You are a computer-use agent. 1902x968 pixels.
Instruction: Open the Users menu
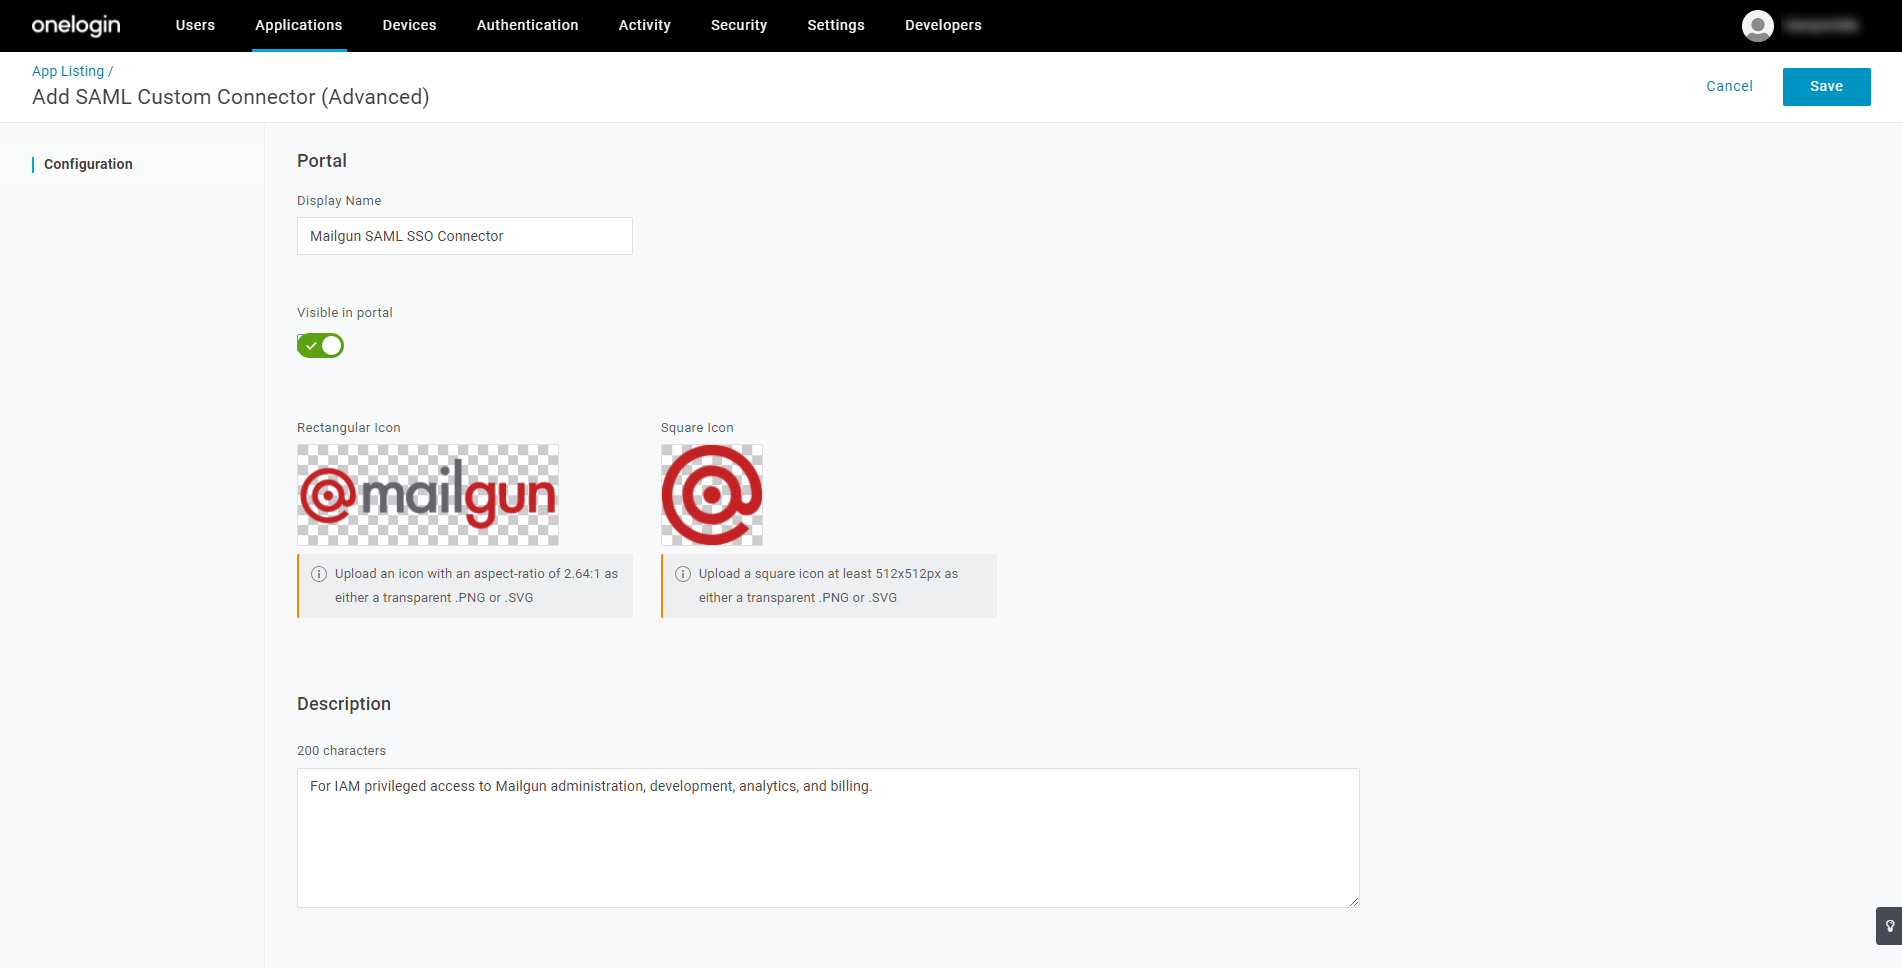[x=195, y=25]
